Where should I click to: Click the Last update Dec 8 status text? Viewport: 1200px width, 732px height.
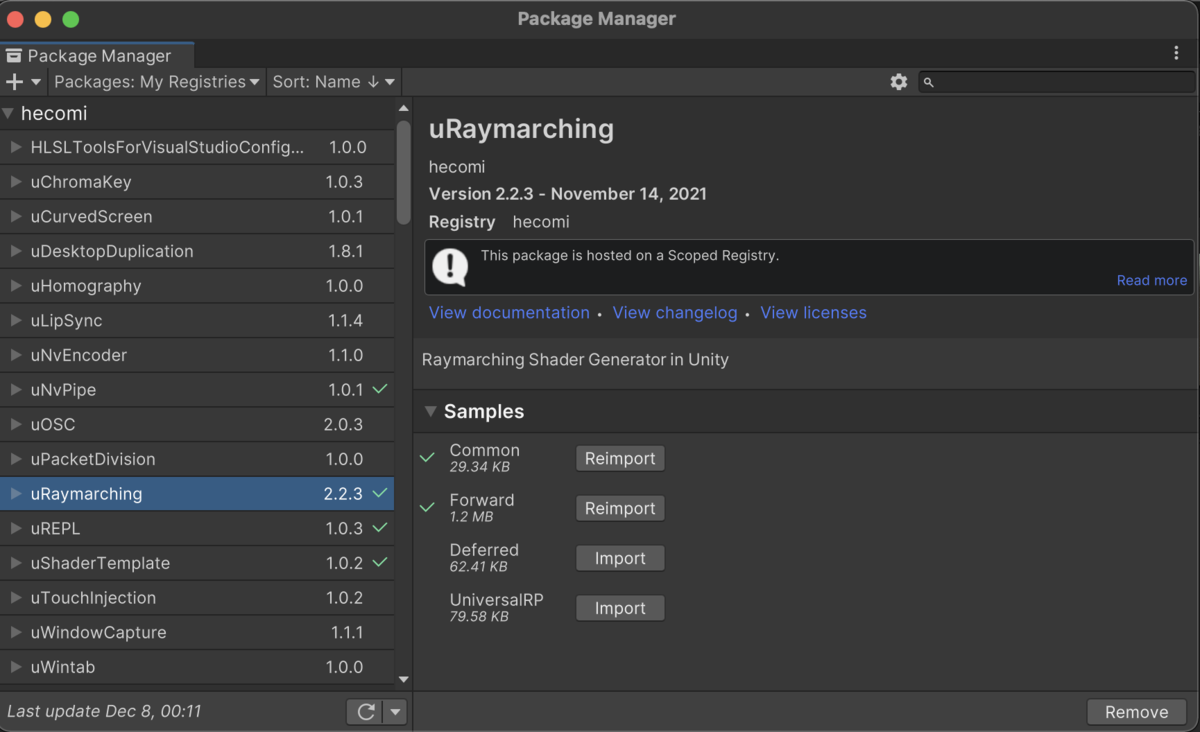point(104,712)
